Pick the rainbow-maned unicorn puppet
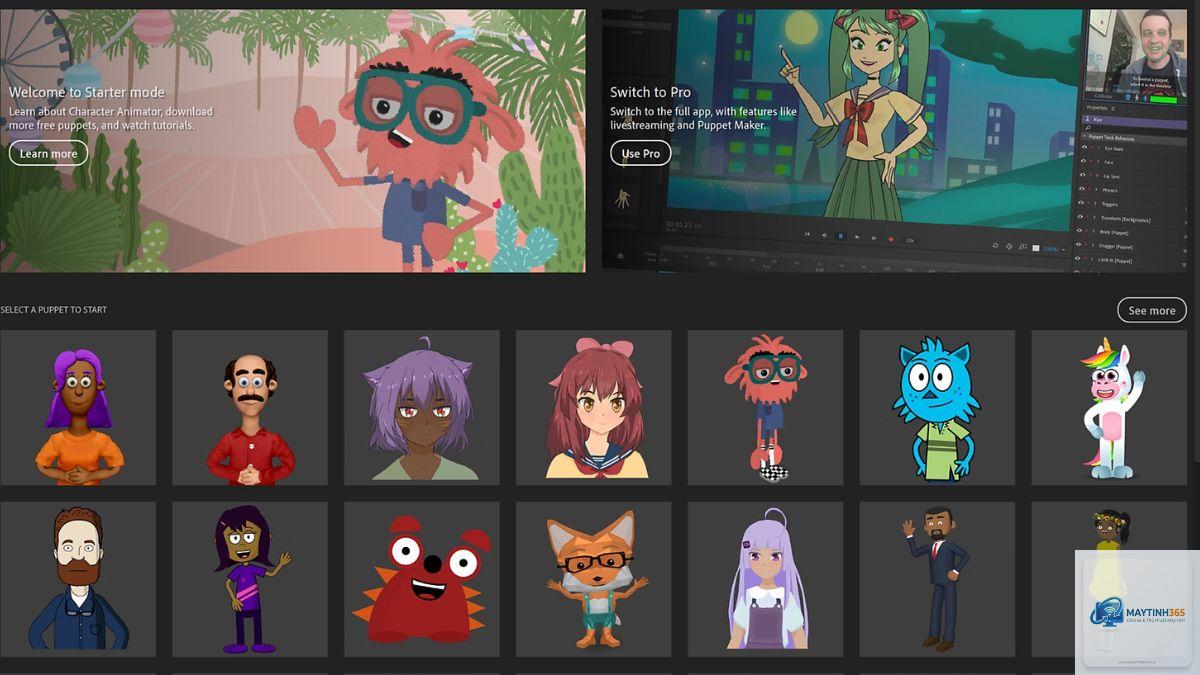The width and height of the screenshot is (1200, 675). [x=1110, y=408]
